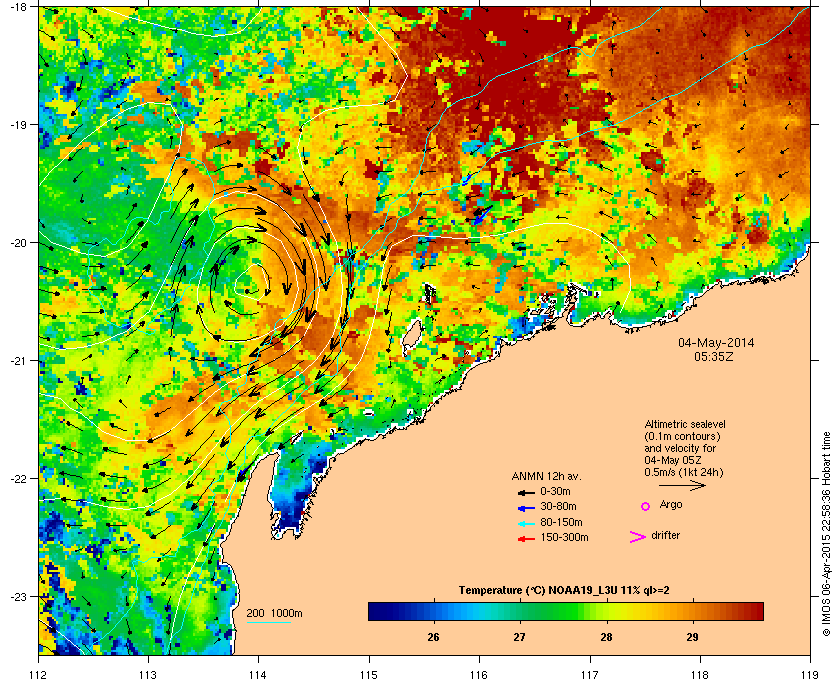This screenshot has height=680, width=840.
Task: Click the longitude axis label 112
Action: [39, 675]
